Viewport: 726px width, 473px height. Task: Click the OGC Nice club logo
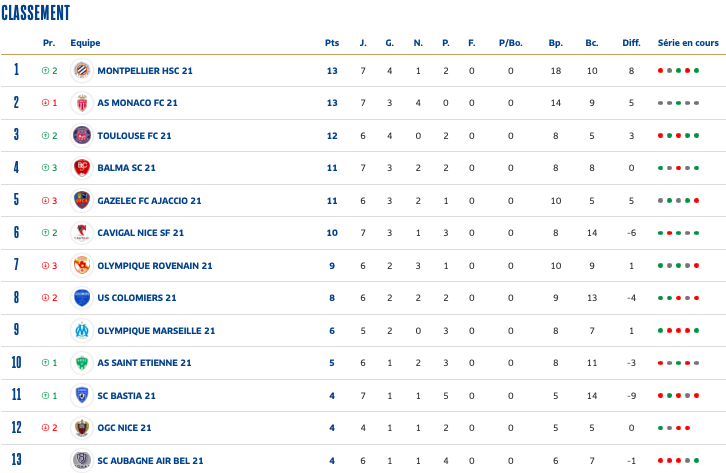tap(82, 428)
